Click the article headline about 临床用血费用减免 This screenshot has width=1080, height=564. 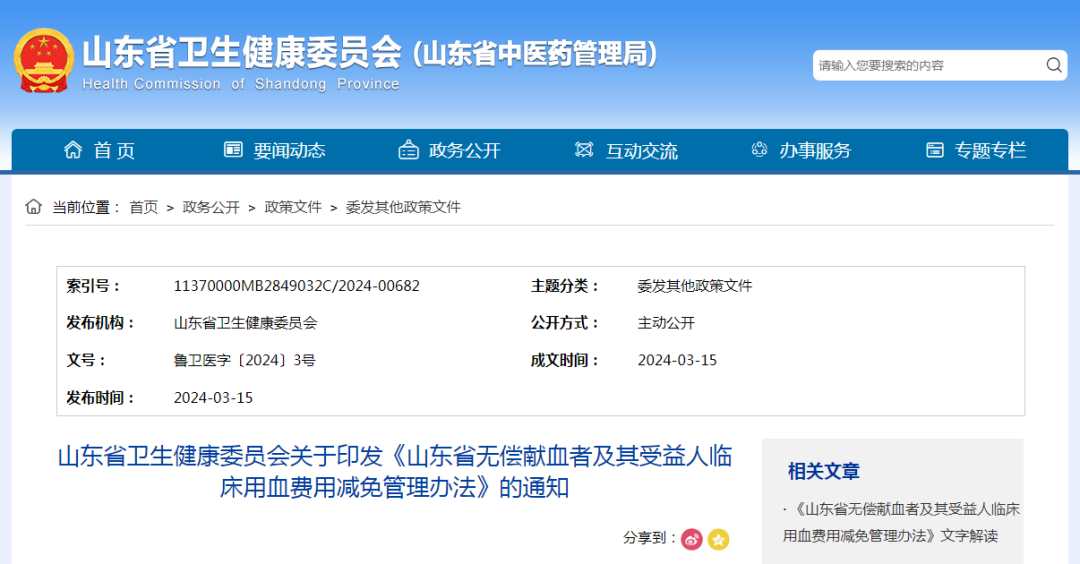(395, 472)
